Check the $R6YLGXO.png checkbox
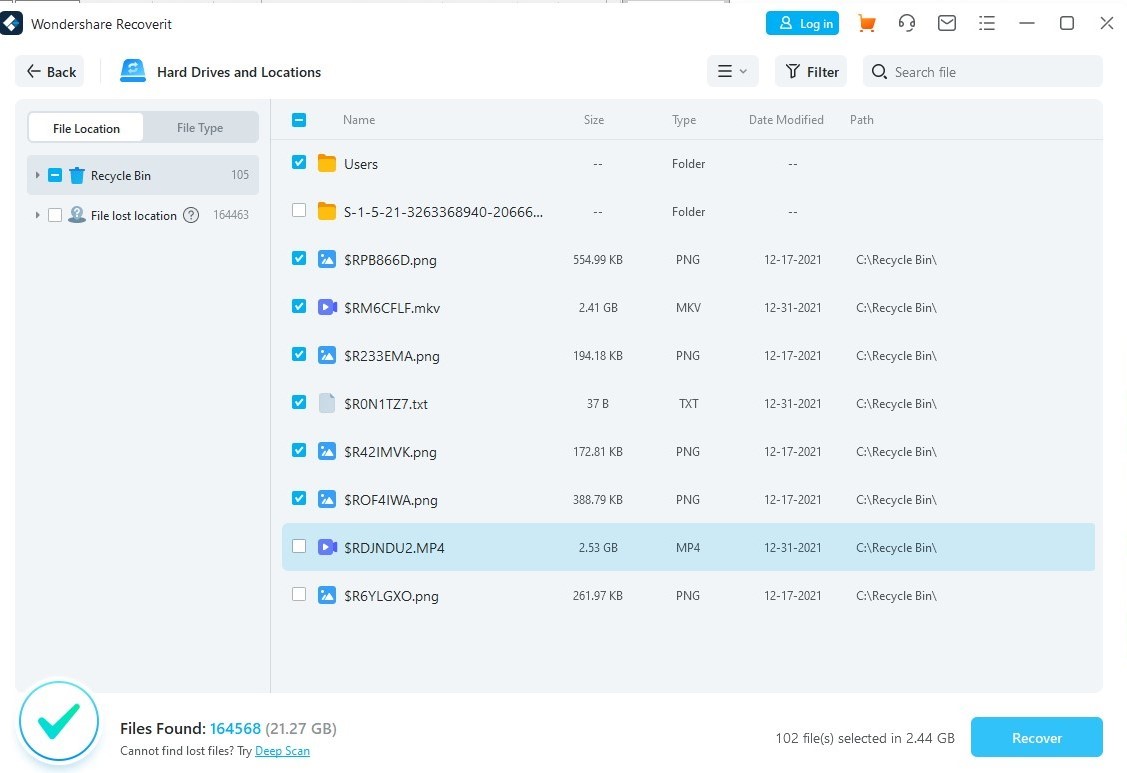The height and width of the screenshot is (773, 1127). pyautogui.click(x=299, y=595)
